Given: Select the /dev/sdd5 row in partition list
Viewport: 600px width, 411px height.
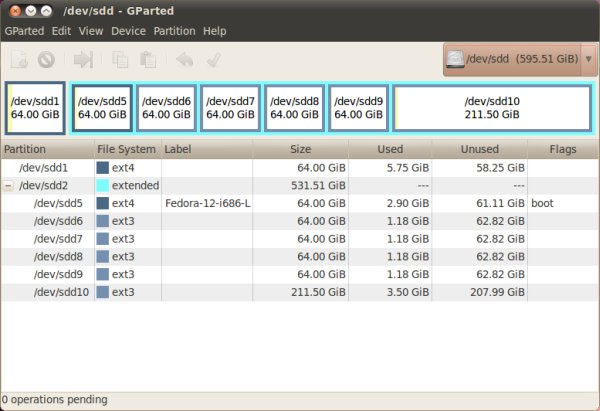Looking at the screenshot, I should pyautogui.click(x=300, y=203).
